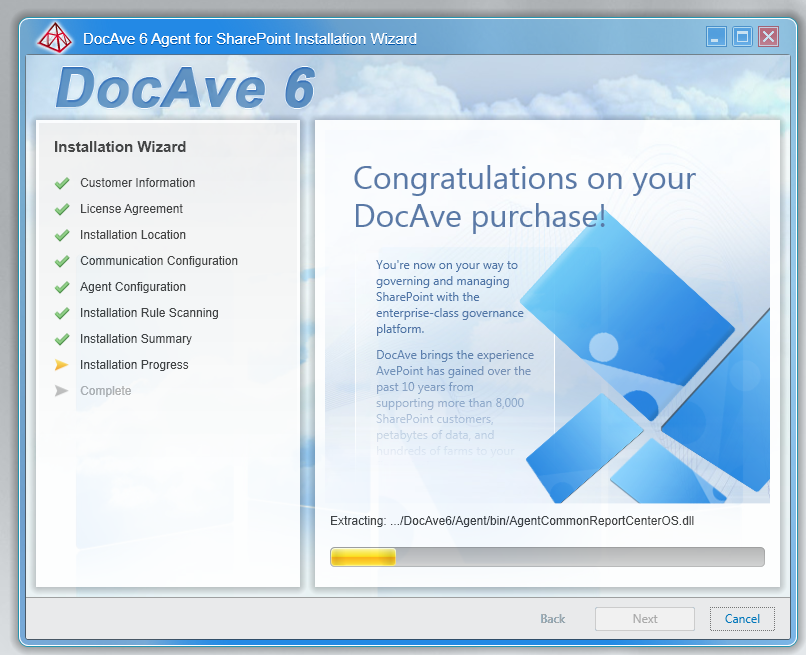Select the Customer Information step in the sidebar
This screenshot has height=655, width=806.
click(x=137, y=183)
